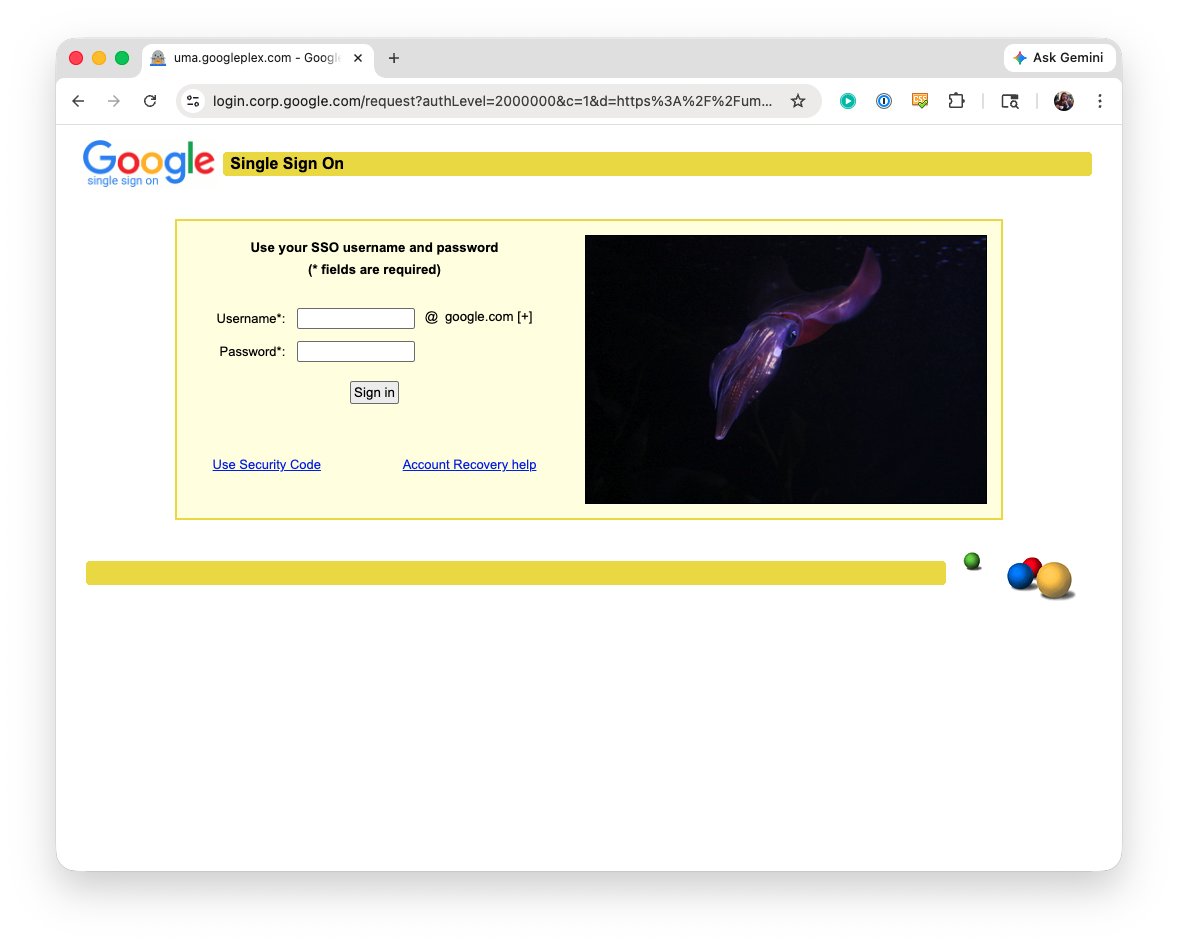Click the Ask Gemini button
The width and height of the screenshot is (1178, 945).
pos(1059,58)
